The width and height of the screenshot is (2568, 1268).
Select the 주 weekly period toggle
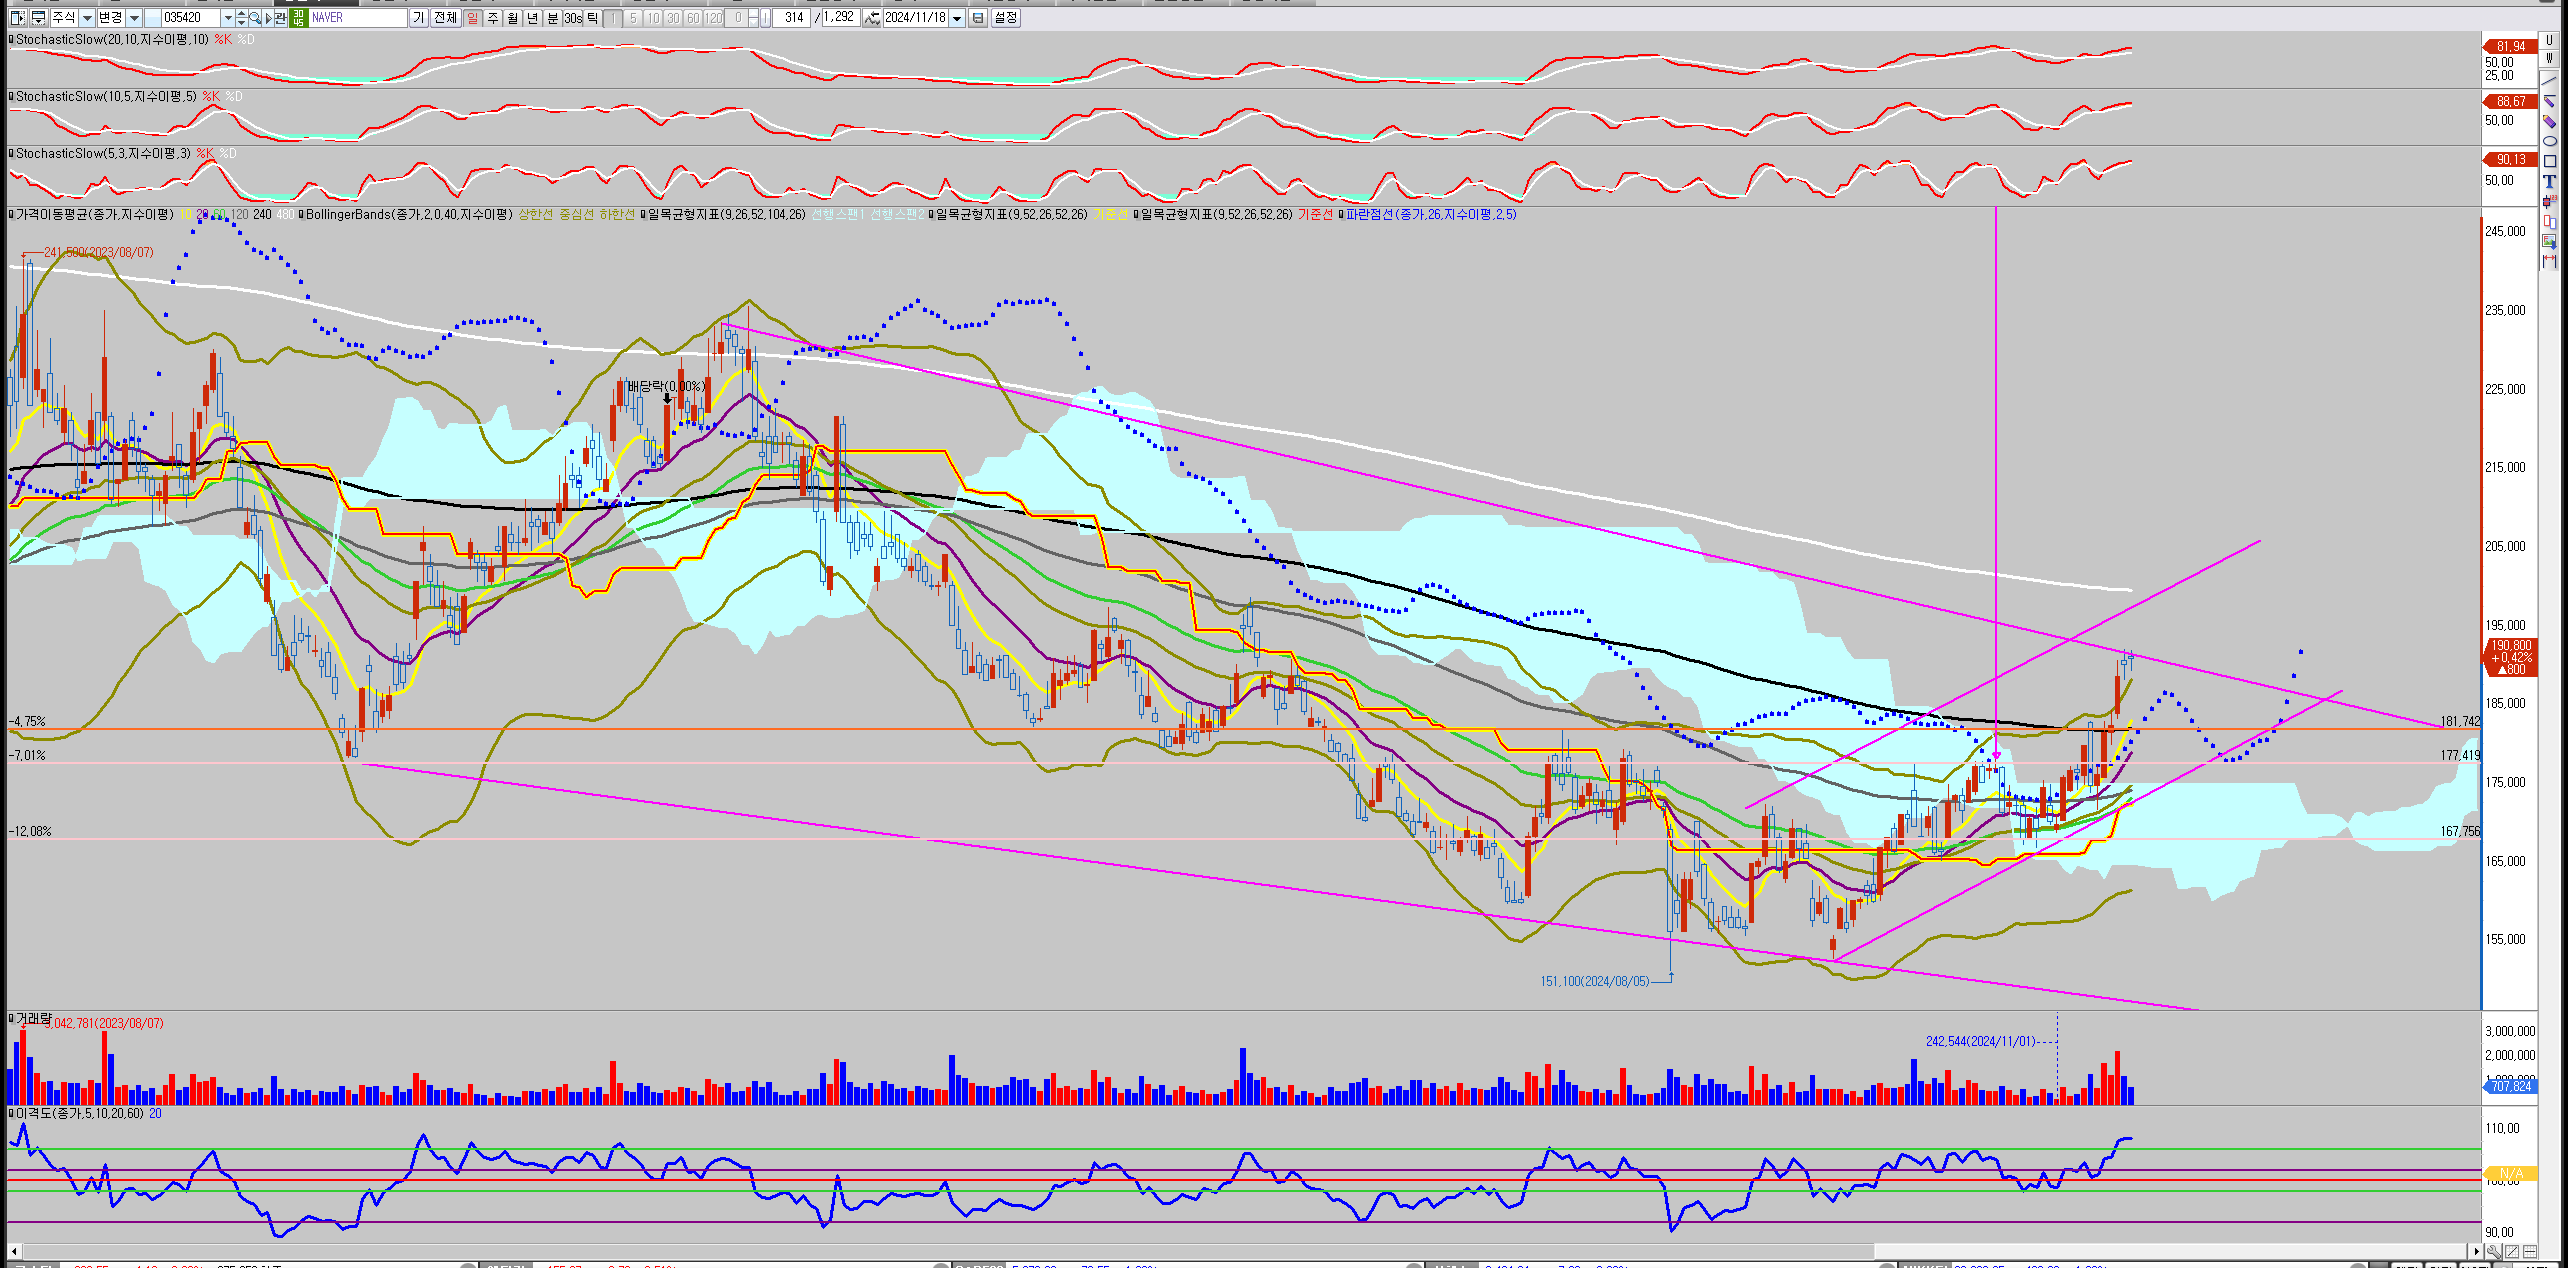492,18
